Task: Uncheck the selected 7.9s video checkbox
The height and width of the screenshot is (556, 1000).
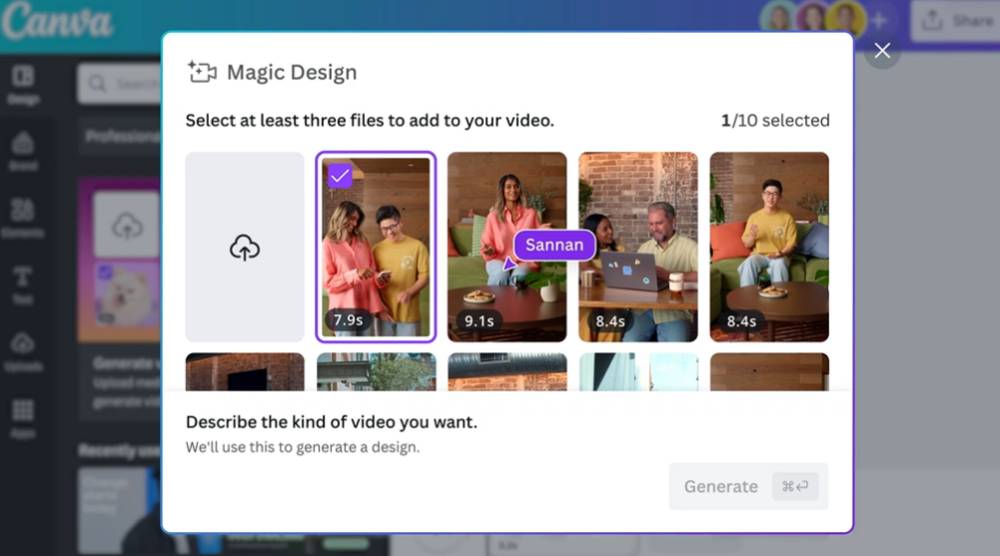Action: coord(340,175)
